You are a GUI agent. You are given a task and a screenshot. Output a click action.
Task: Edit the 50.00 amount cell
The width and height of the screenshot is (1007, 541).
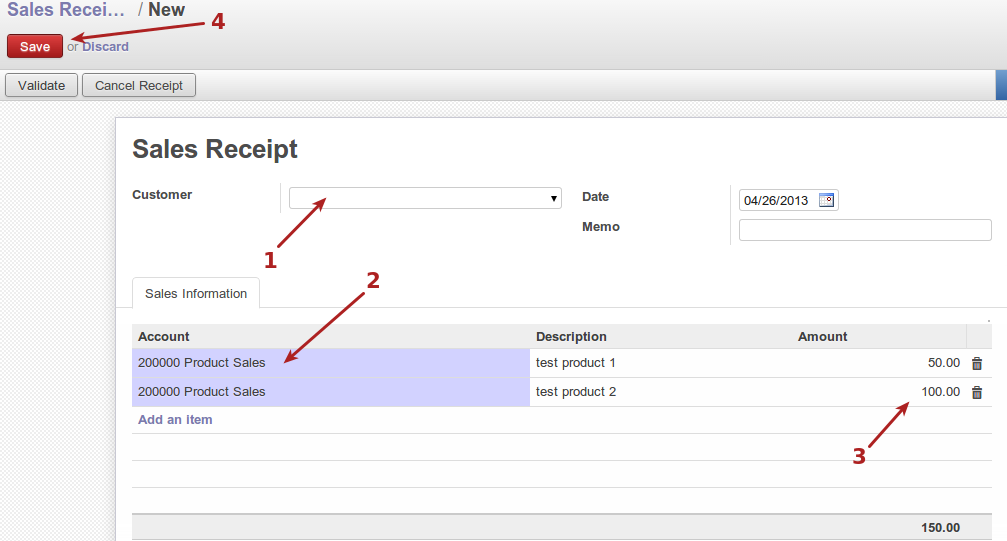(x=878, y=363)
